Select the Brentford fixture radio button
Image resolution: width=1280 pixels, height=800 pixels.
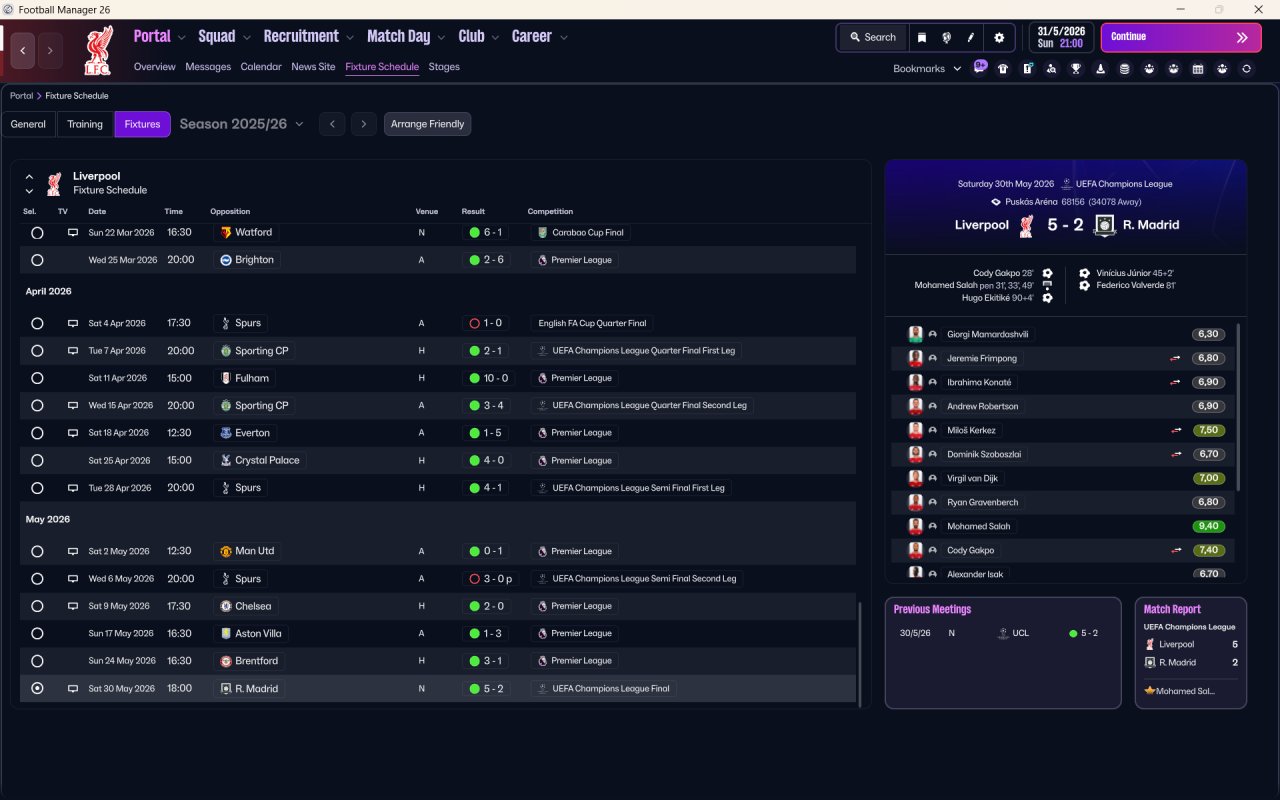(37, 661)
